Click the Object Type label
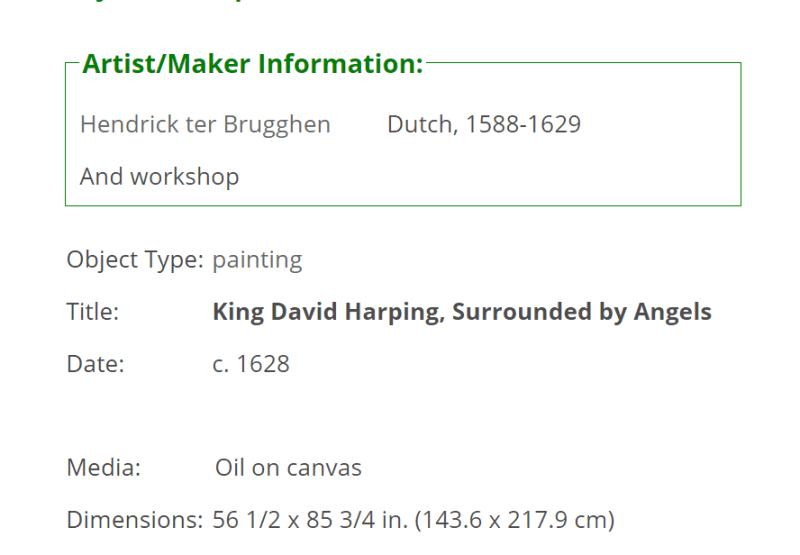This screenshot has height=555, width=800. tap(135, 260)
